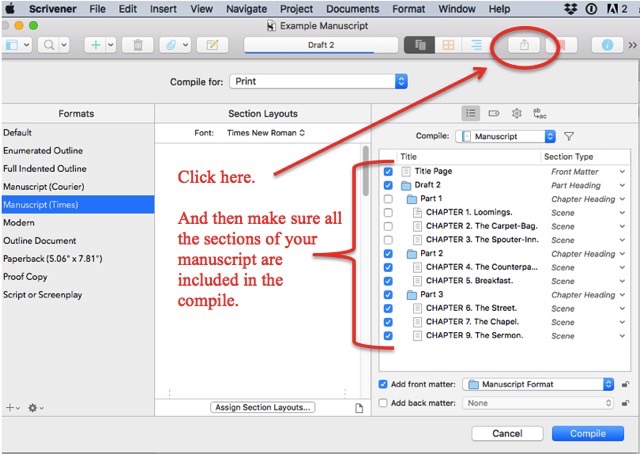
Task: Click lock icon next to back matter
Action: pyautogui.click(x=625, y=403)
